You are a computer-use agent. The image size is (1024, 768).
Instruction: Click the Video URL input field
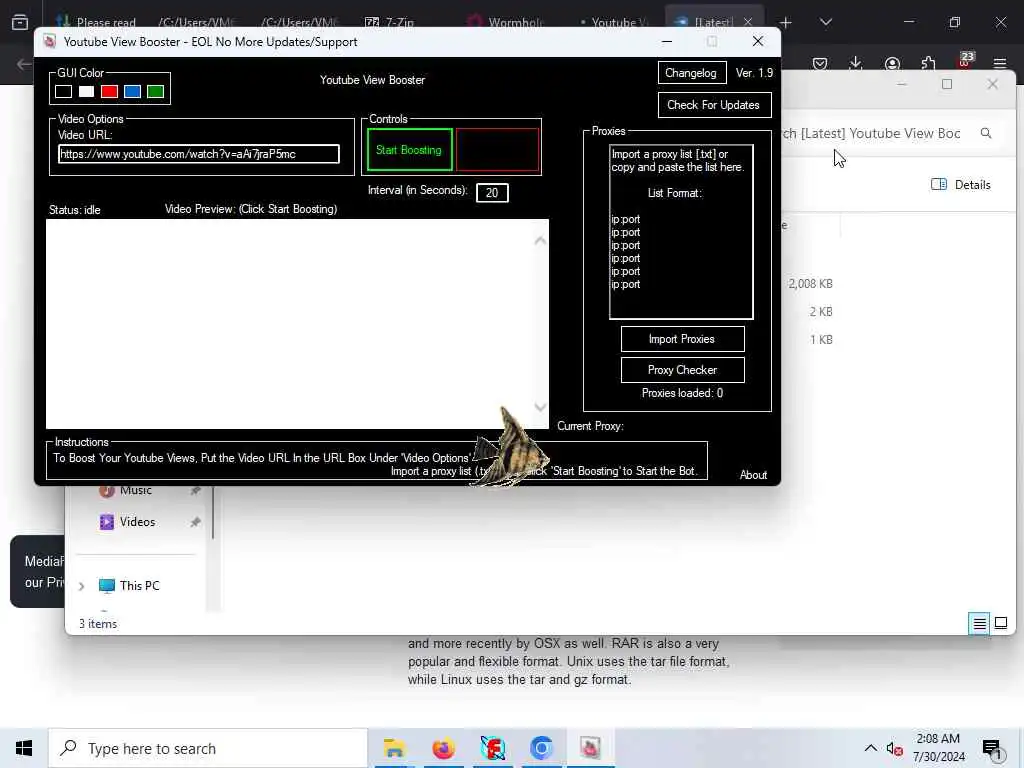pyautogui.click(x=199, y=154)
